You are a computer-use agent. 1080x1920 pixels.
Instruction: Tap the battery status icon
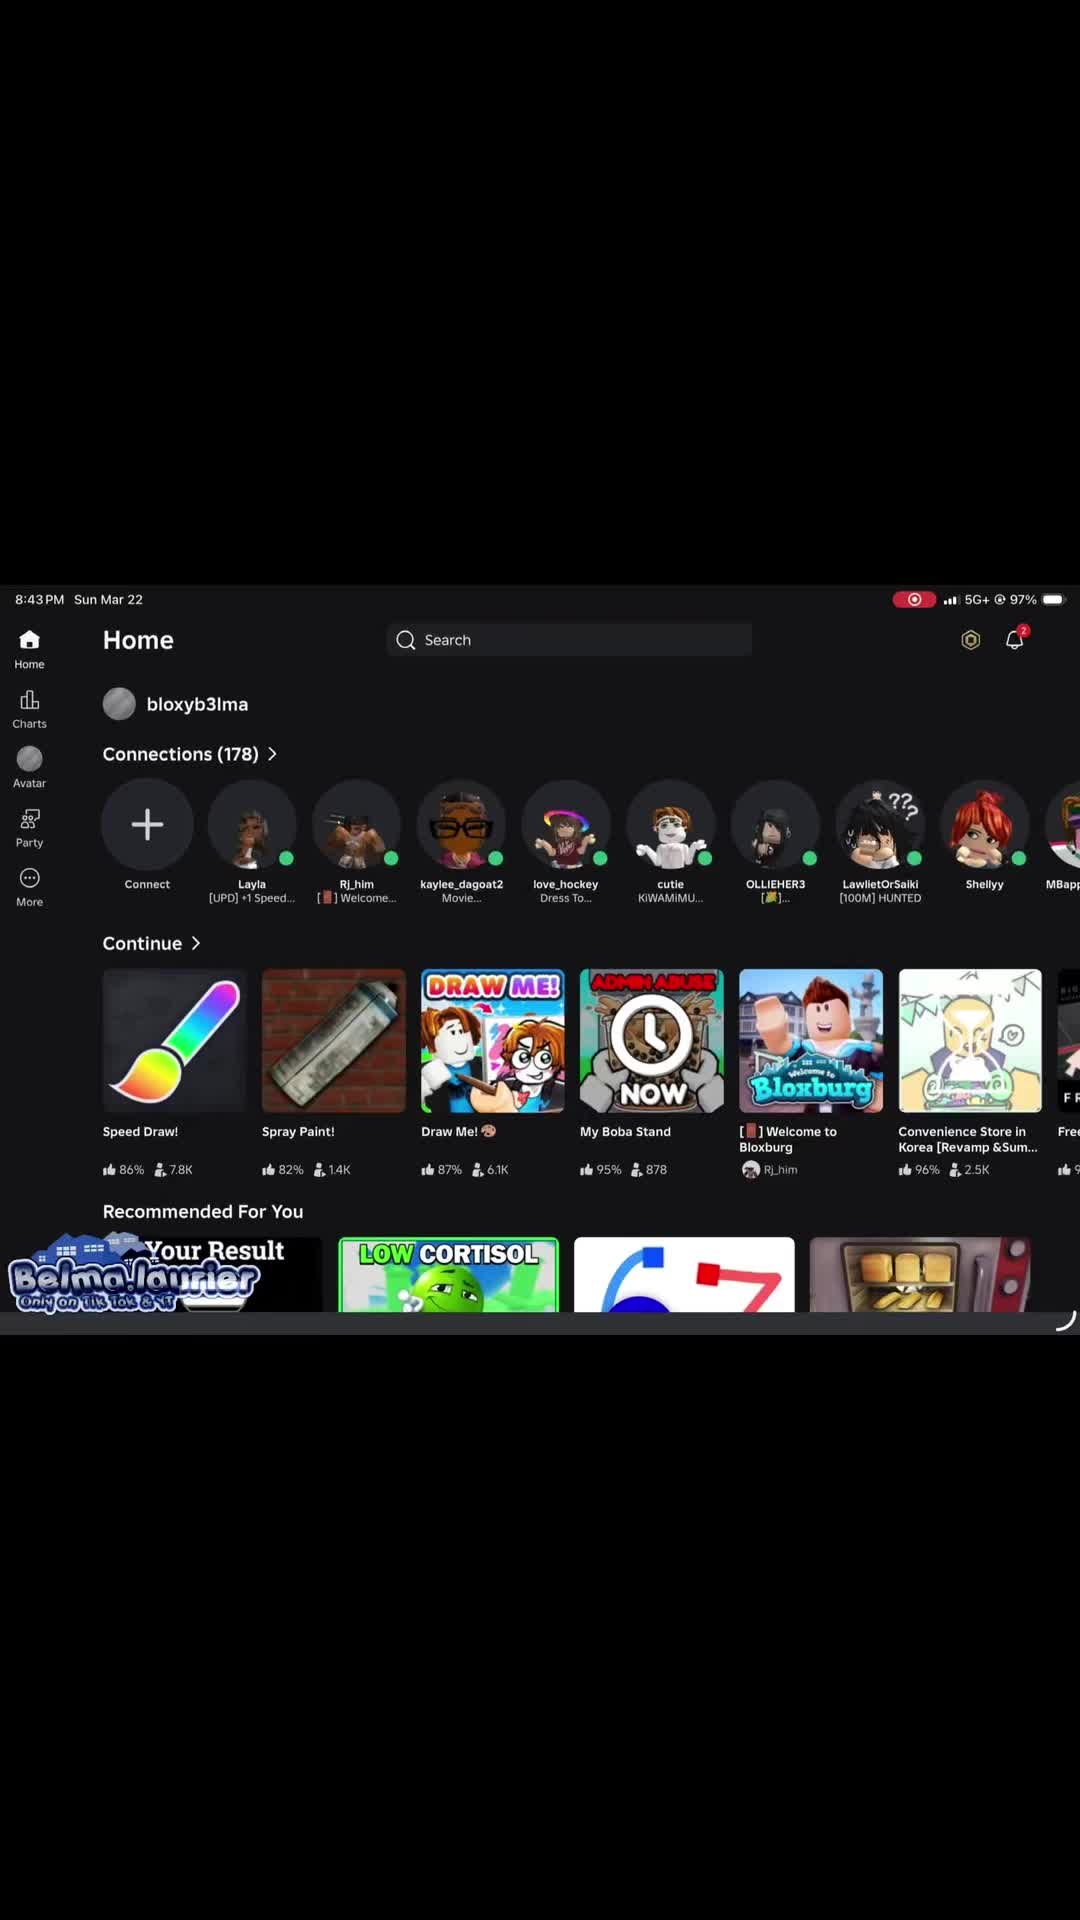pyautogui.click(x=1054, y=599)
